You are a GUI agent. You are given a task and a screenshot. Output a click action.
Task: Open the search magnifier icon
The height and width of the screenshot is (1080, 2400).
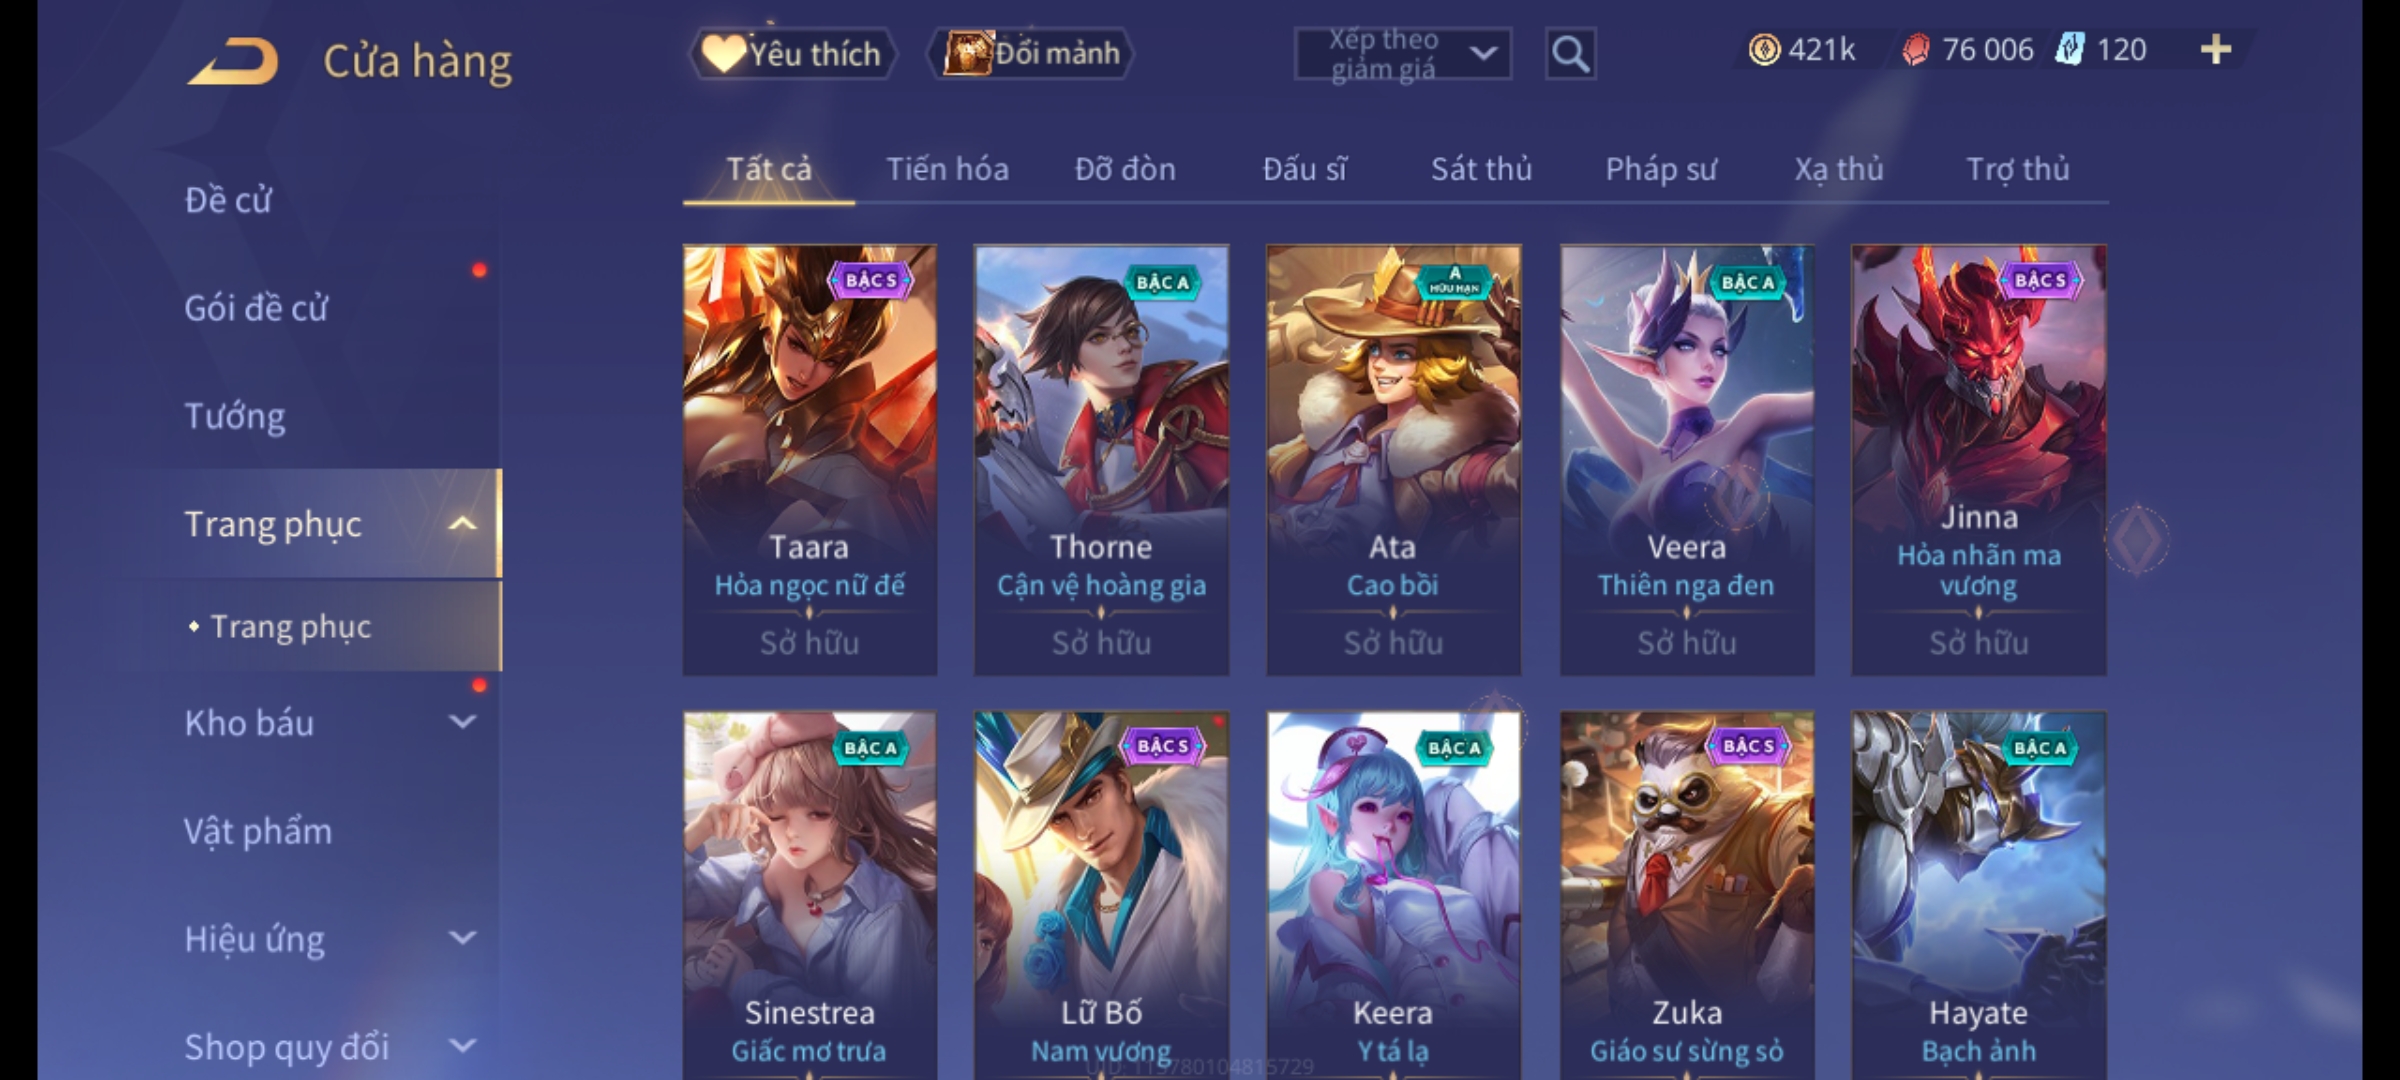click(1570, 54)
